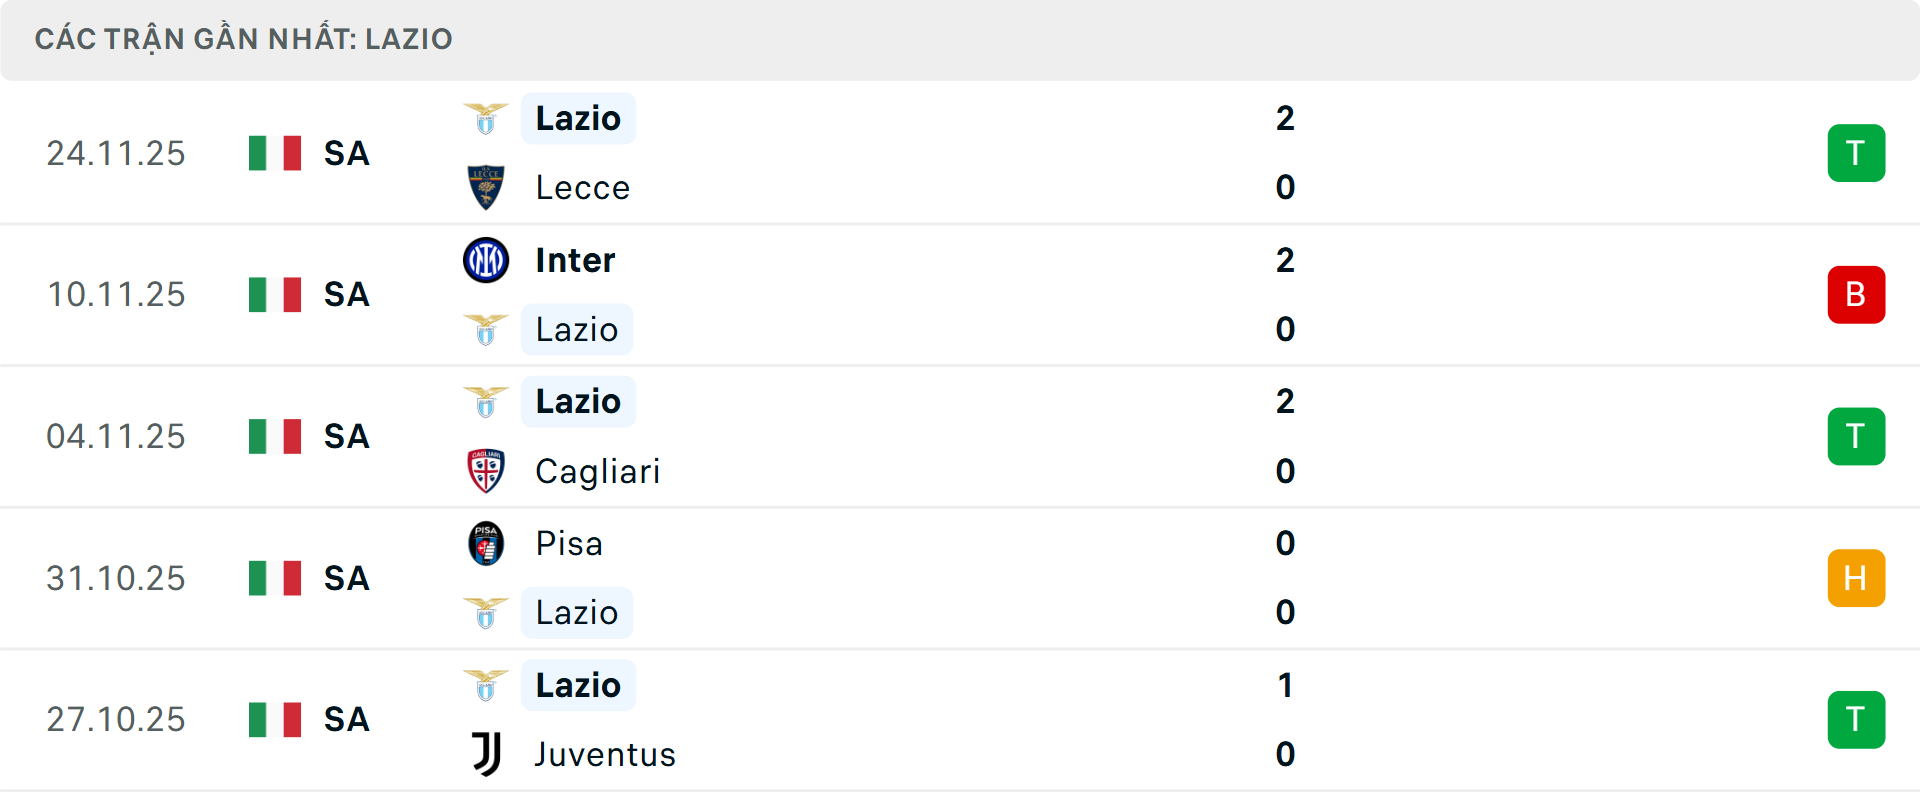The image size is (1920, 792).
Task: Click the red B result badge
Action: tap(1856, 295)
